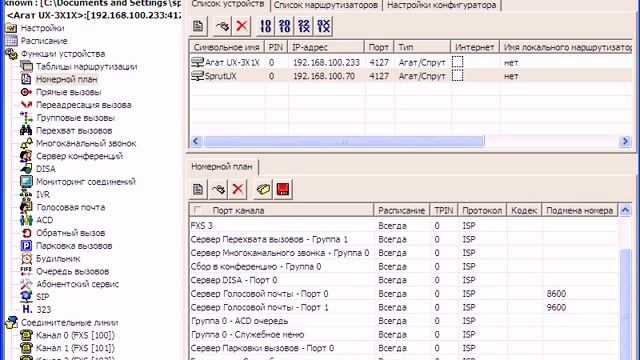Select Номерной план tree item
640x360 pixels.
(67, 79)
